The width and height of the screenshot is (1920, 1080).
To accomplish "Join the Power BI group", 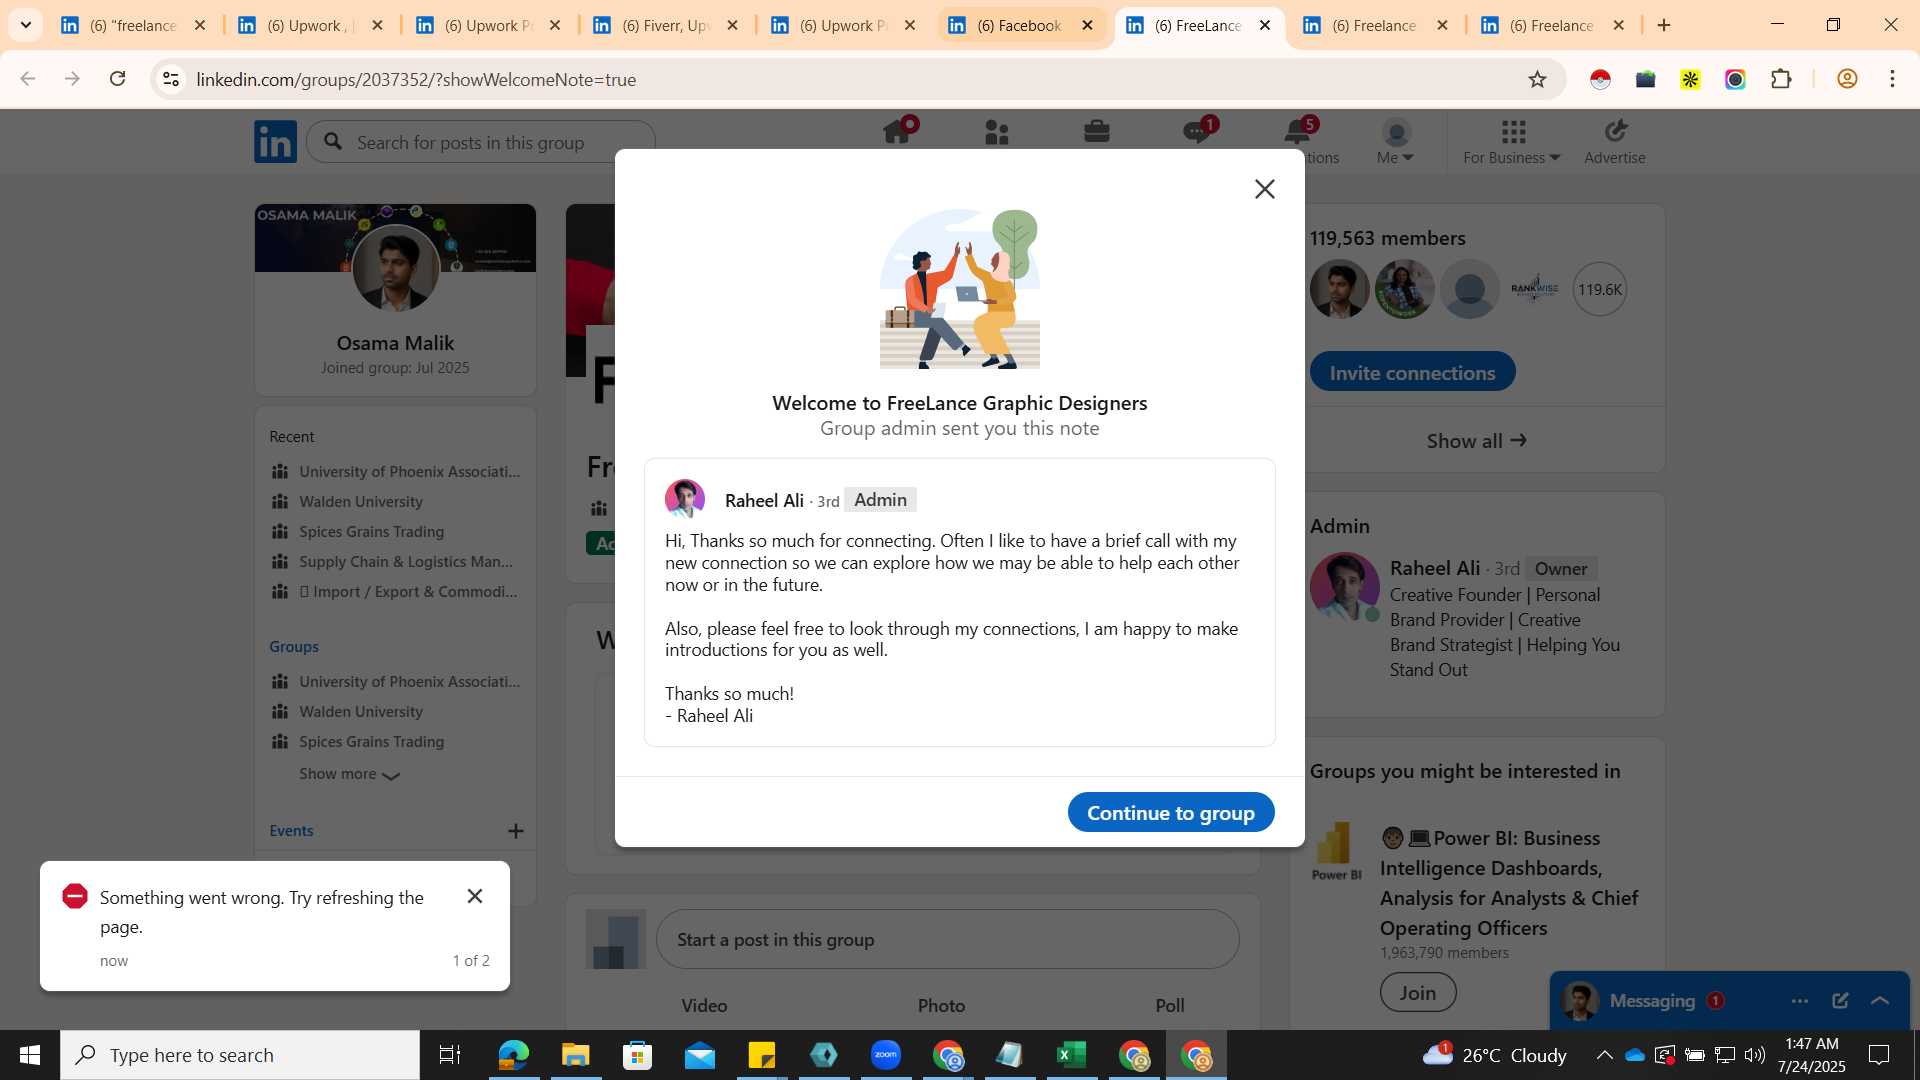I will coord(1418,993).
